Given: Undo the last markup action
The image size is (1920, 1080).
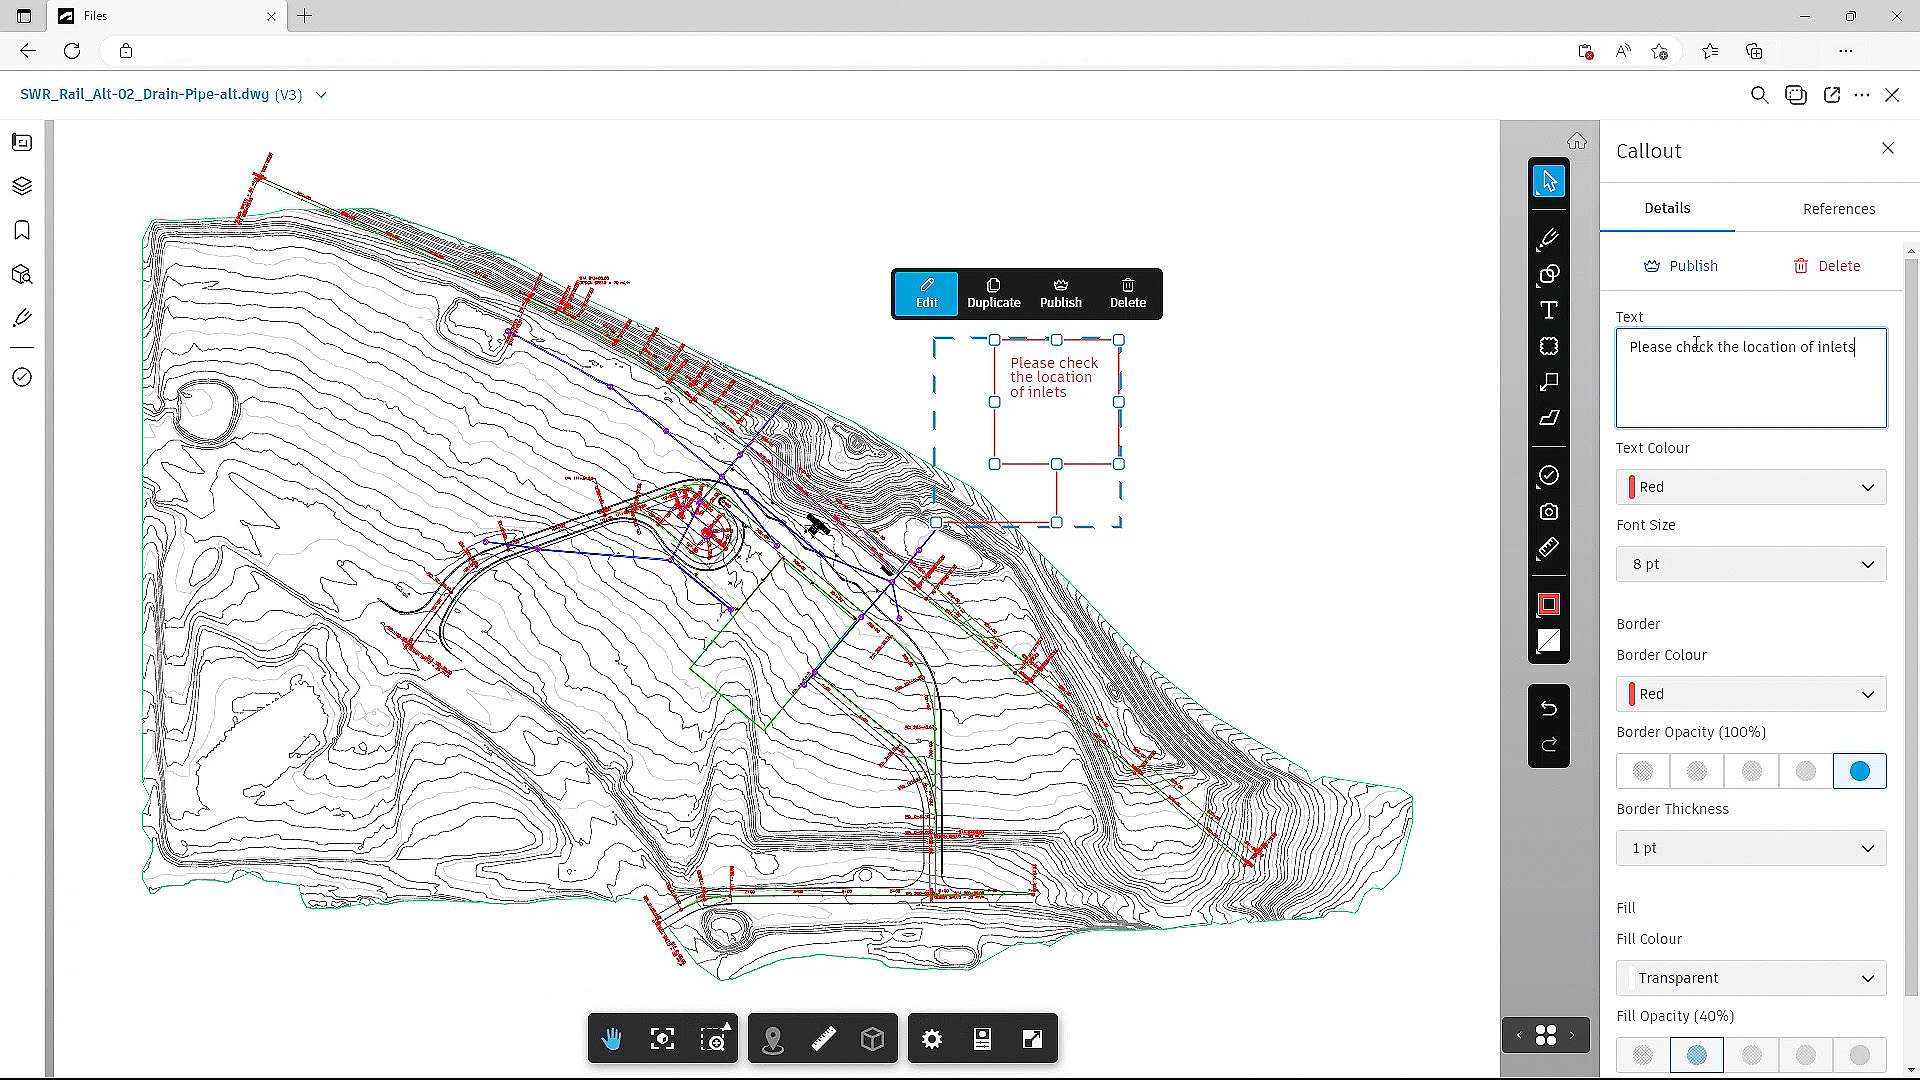Looking at the screenshot, I should [1549, 708].
